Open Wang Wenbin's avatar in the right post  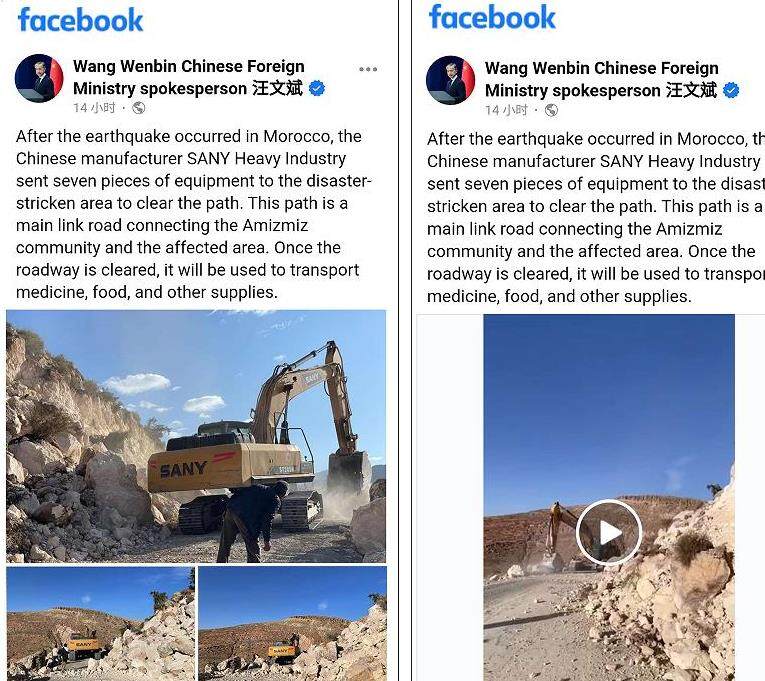450,80
